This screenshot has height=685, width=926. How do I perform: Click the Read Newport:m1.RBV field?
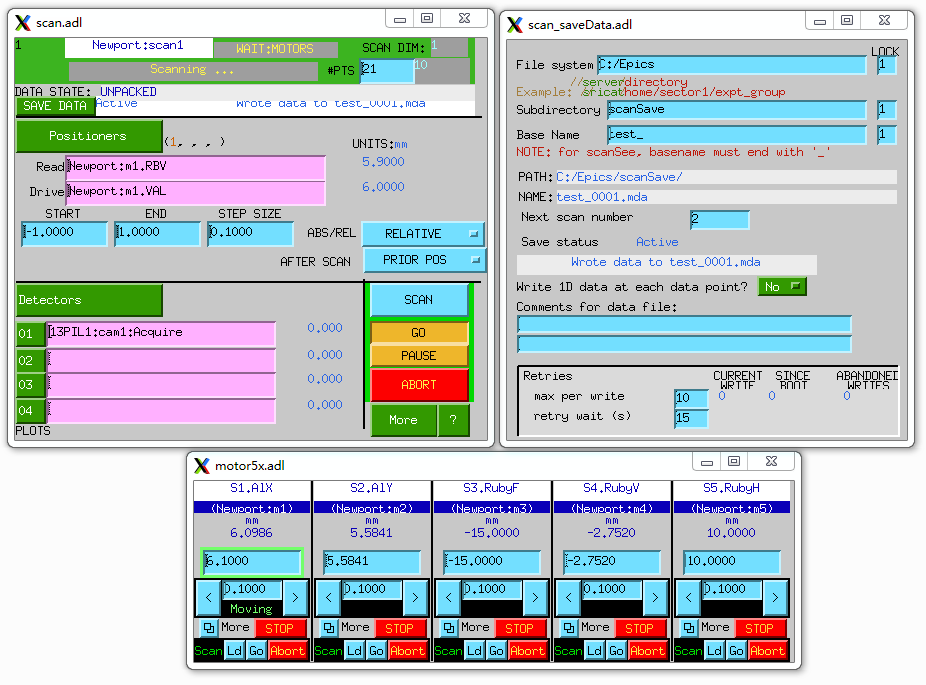tap(195, 167)
